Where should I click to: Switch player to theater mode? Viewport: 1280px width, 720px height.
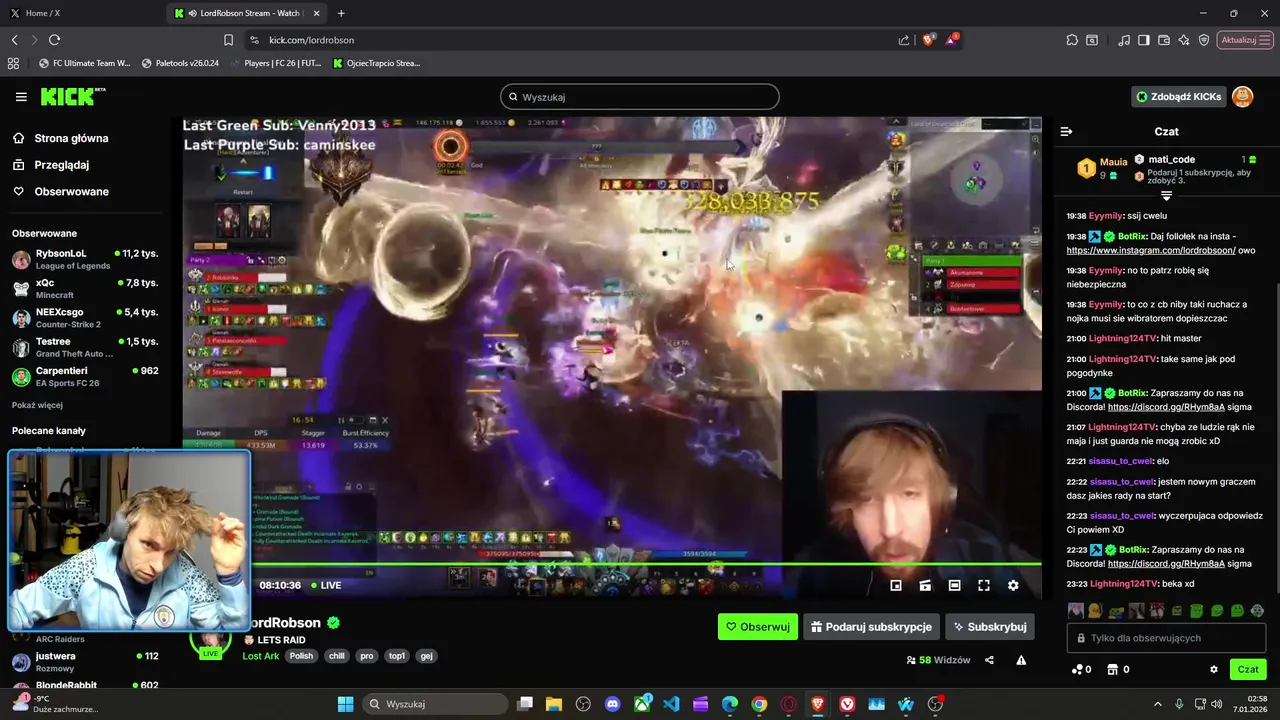click(x=955, y=586)
